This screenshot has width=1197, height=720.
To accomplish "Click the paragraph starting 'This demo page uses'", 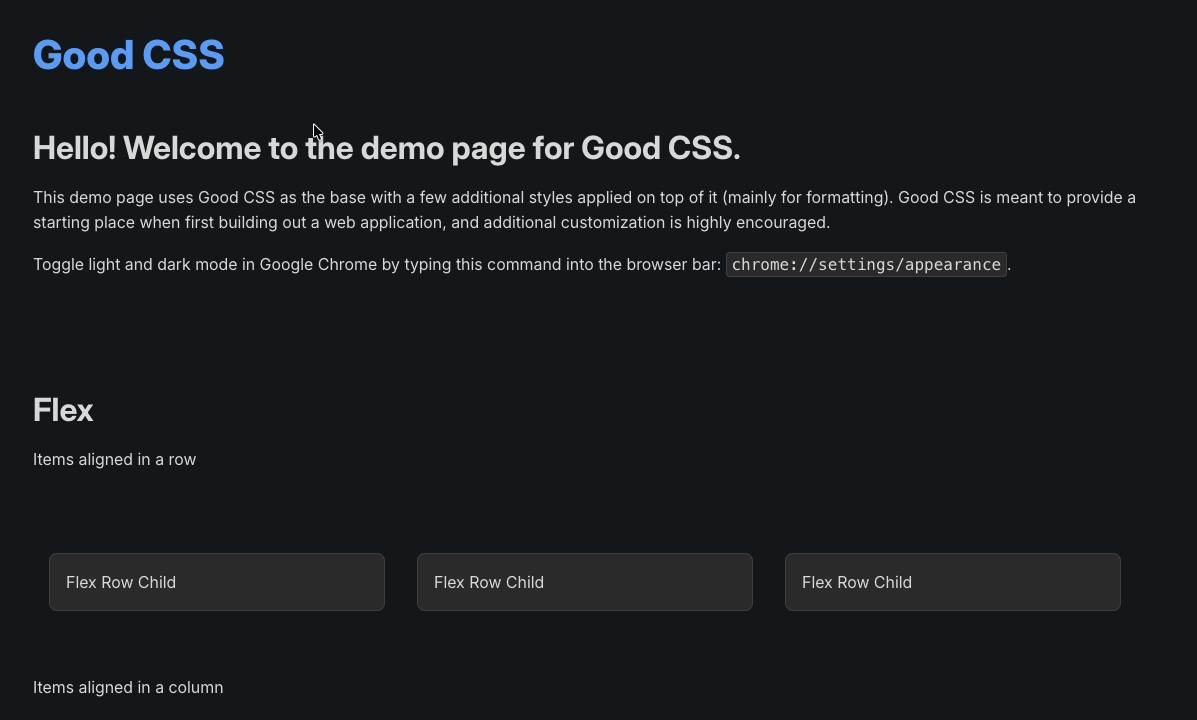I will 584,210.
